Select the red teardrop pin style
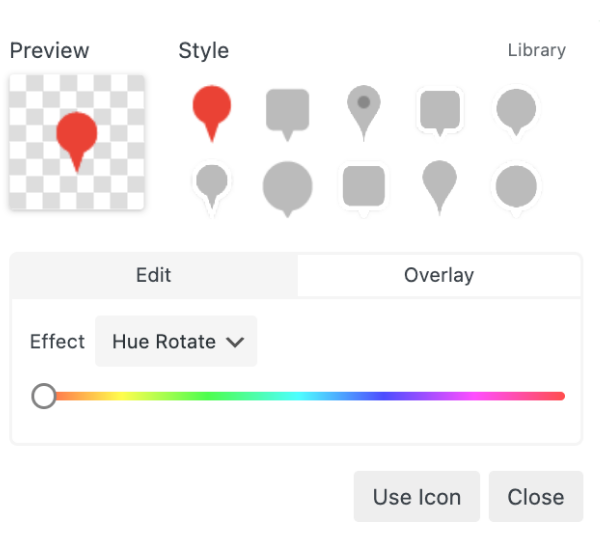The height and width of the screenshot is (560, 600). coord(212,108)
